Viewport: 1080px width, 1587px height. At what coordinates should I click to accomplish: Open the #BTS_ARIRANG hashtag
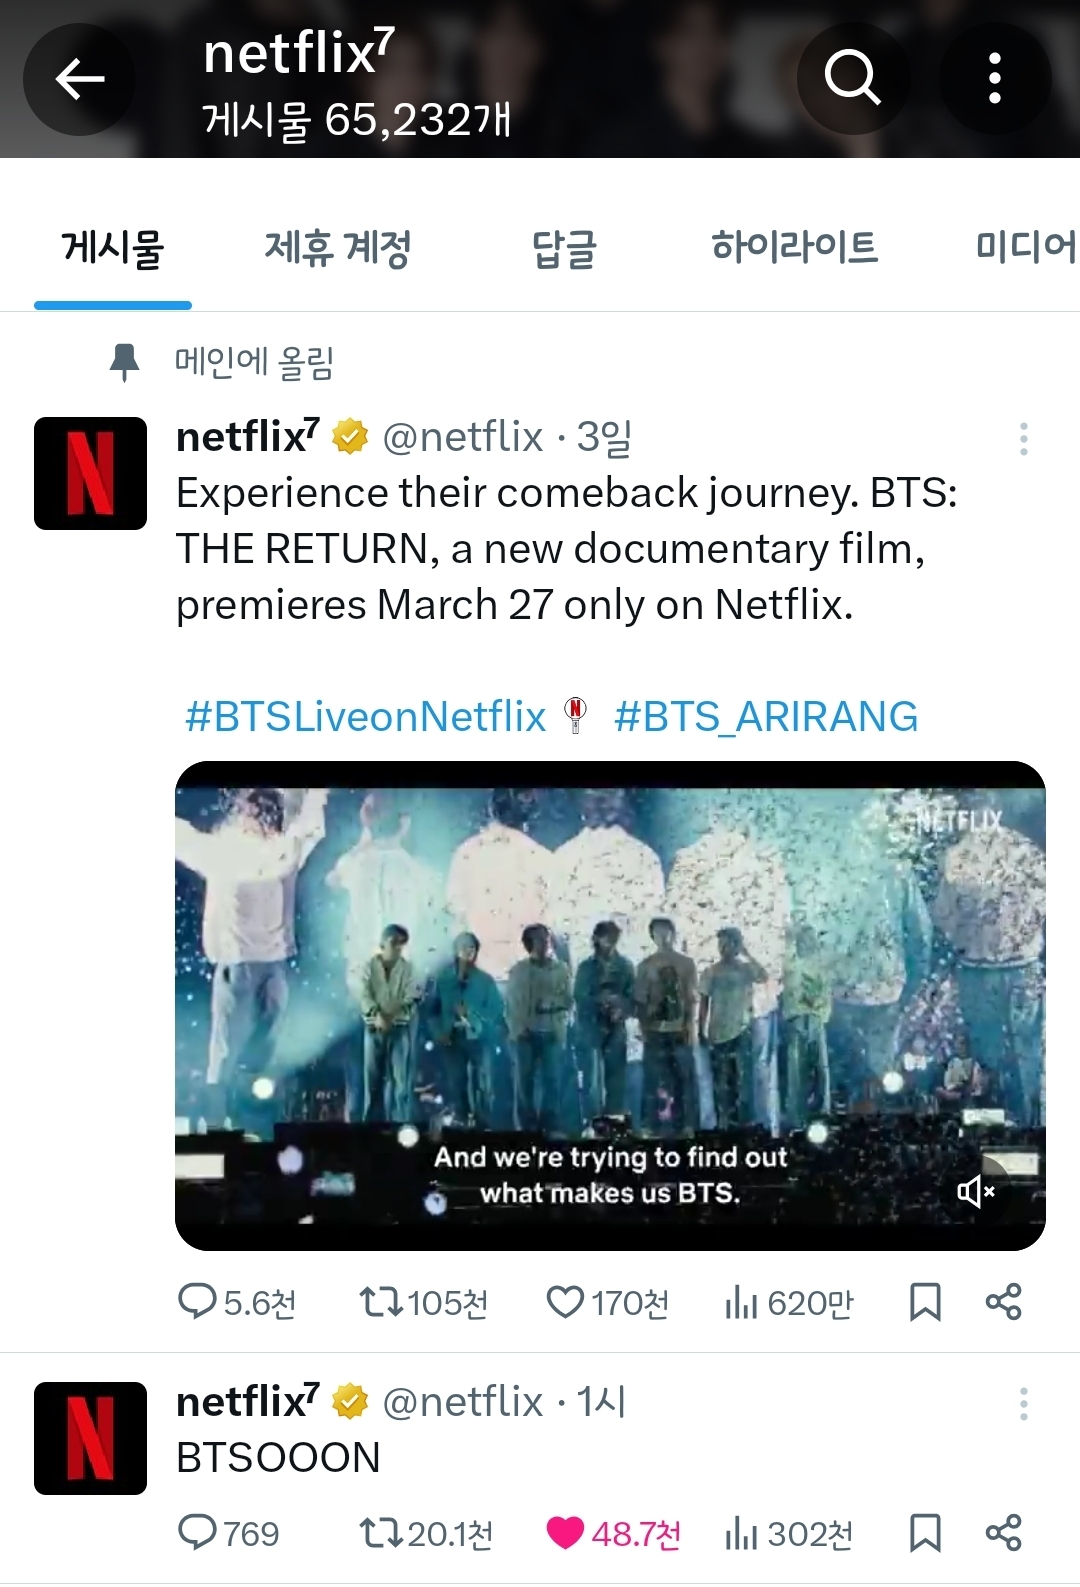[x=766, y=717]
